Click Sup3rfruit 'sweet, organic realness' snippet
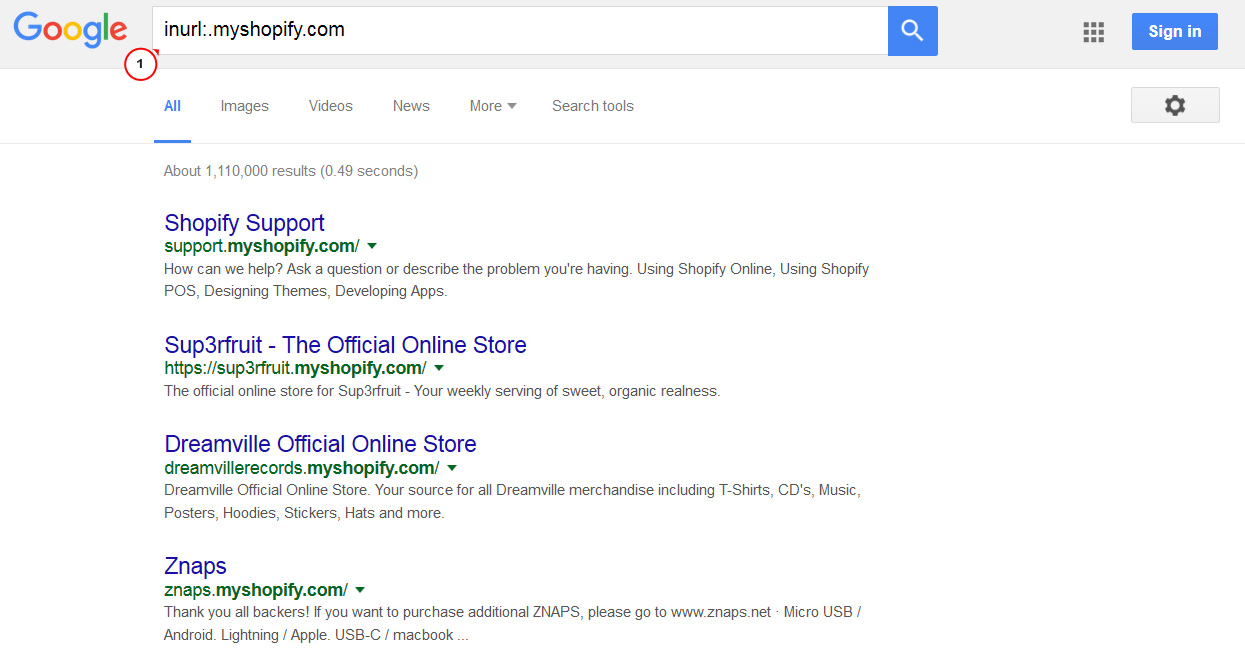1245x659 pixels. pos(442,391)
